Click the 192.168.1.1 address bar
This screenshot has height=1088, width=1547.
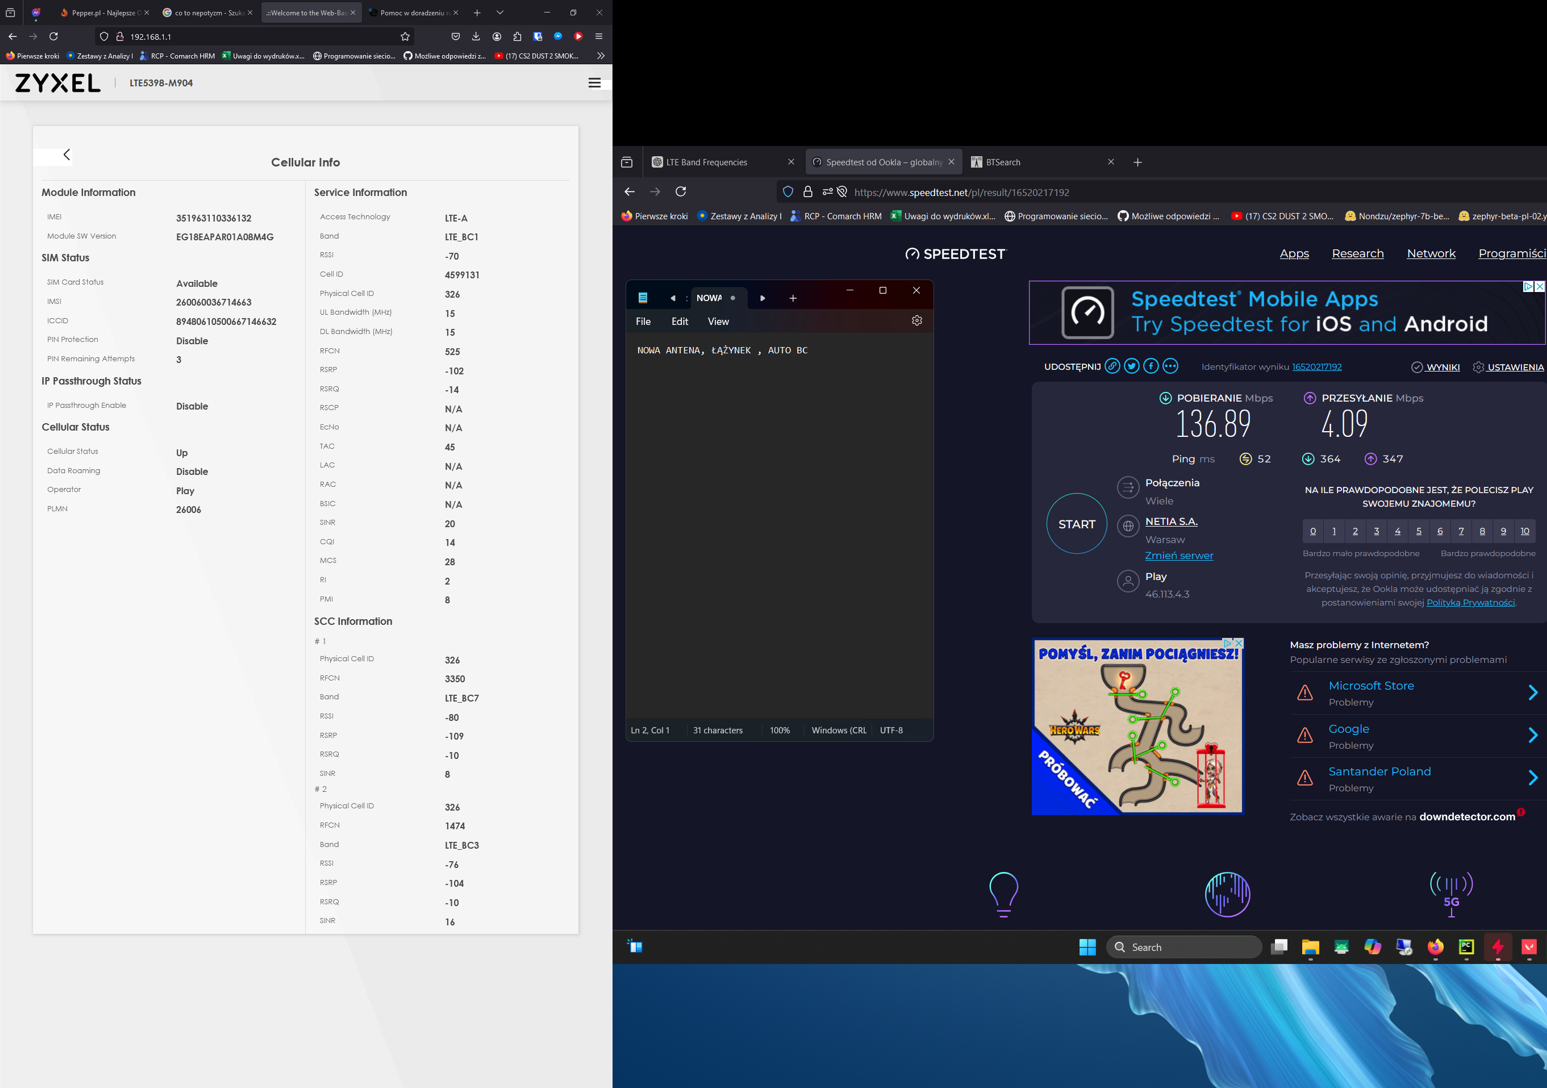(x=255, y=36)
